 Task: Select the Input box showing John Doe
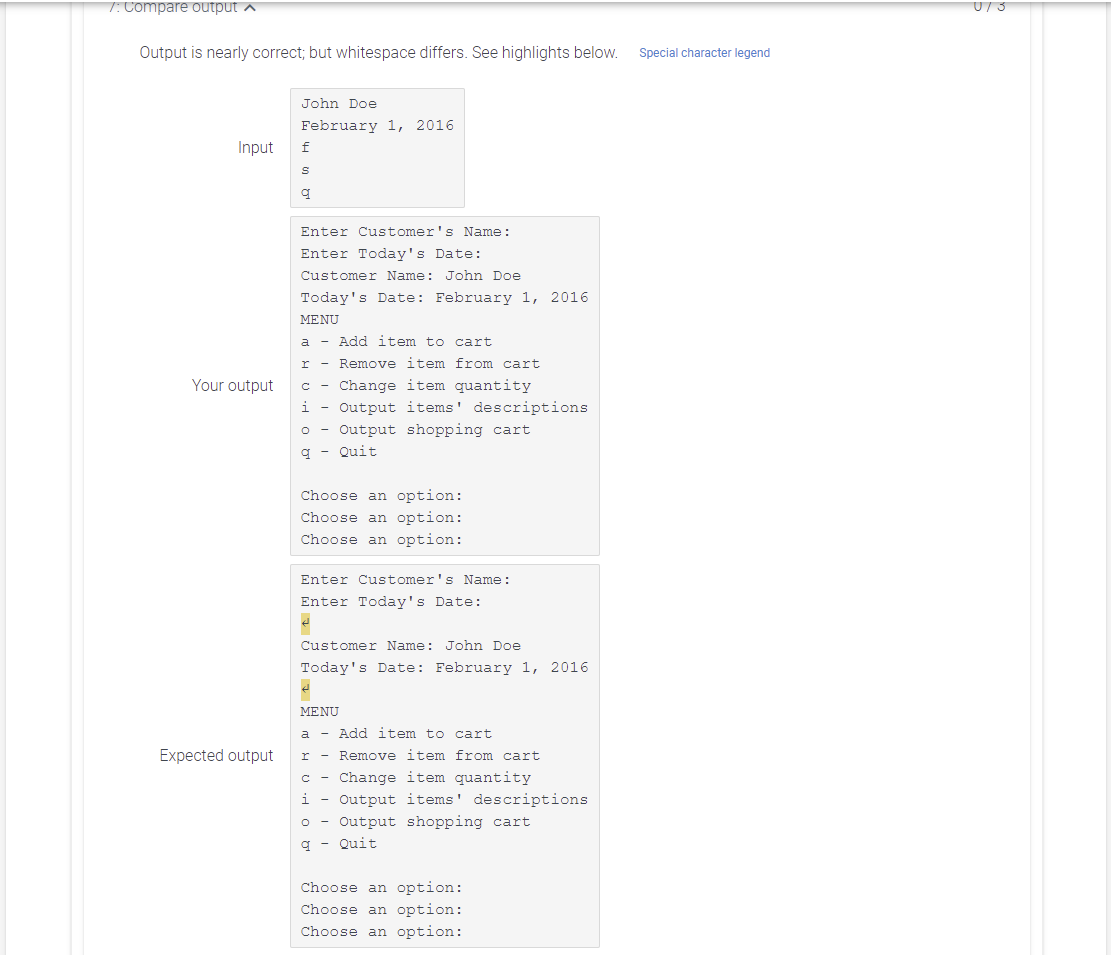[x=377, y=147]
